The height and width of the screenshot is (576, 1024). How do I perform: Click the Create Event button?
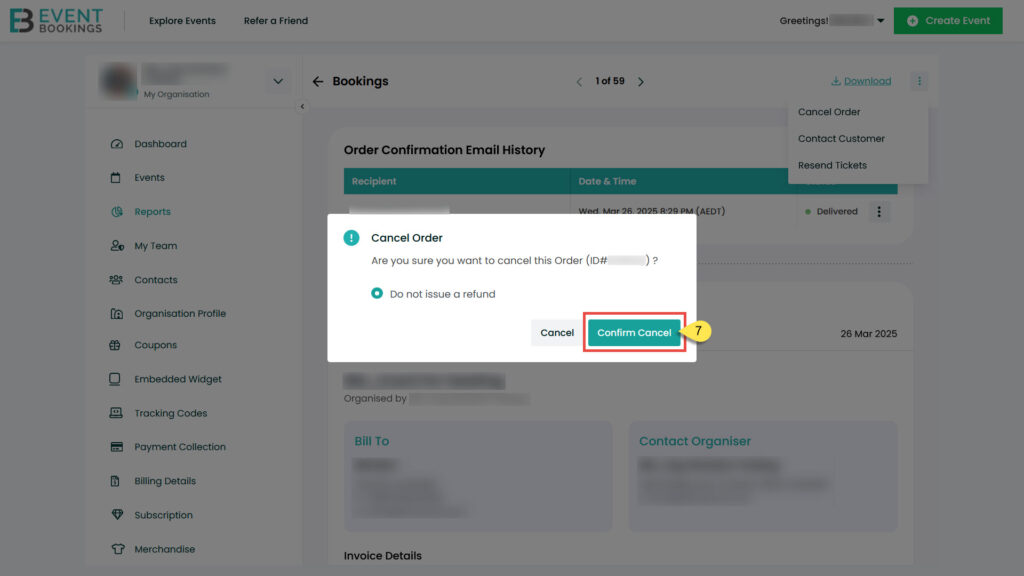point(947,21)
